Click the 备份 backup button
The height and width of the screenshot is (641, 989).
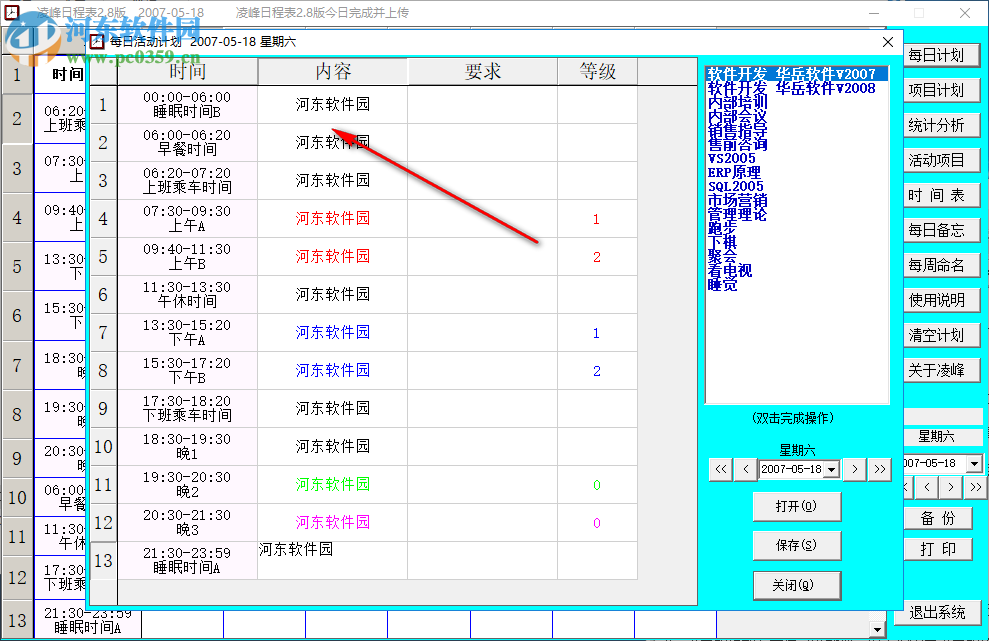point(938,517)
